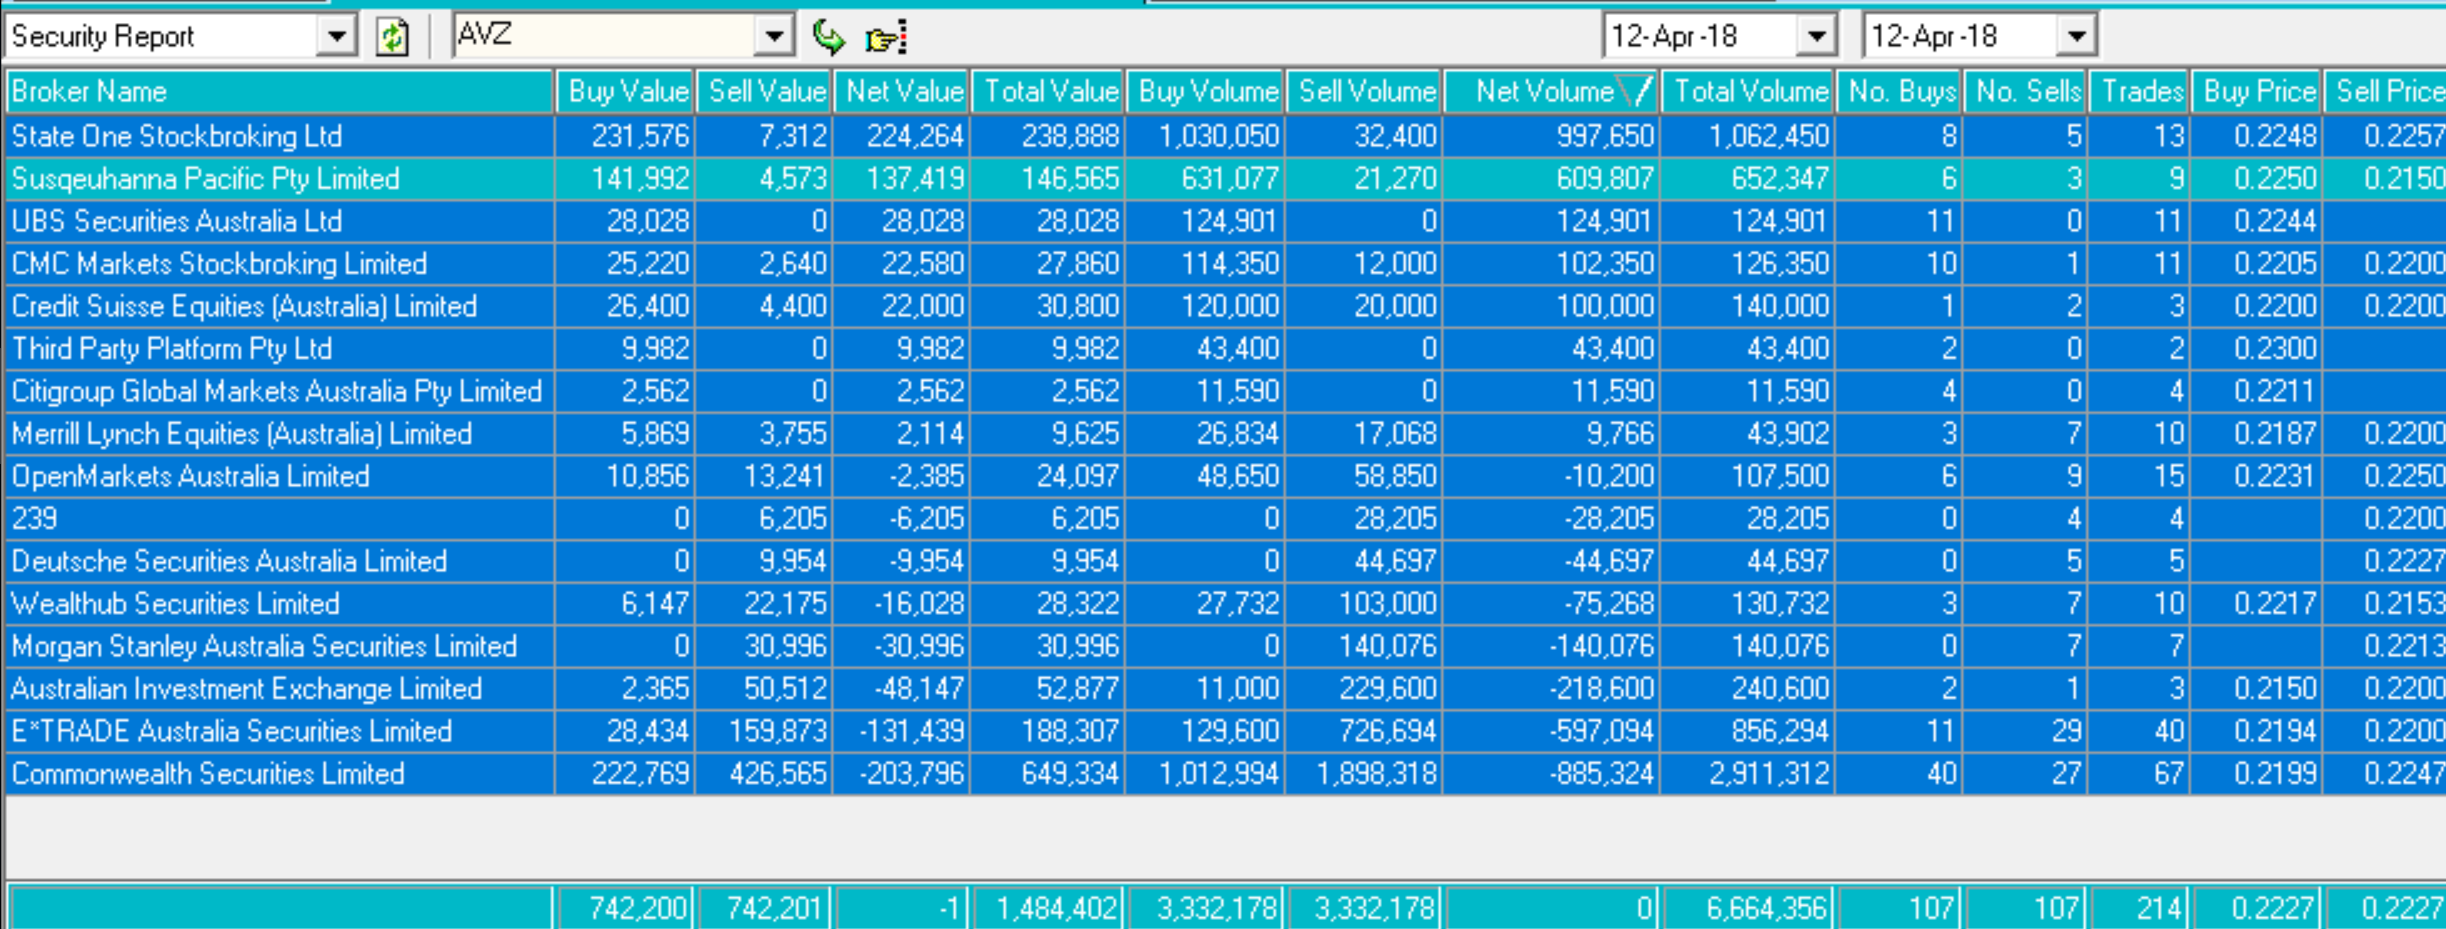This screenshot has width=2446, height=929.
Task: Select Credit Suisse Equities (Australia) Limited row
Action: click(1226, 306)
